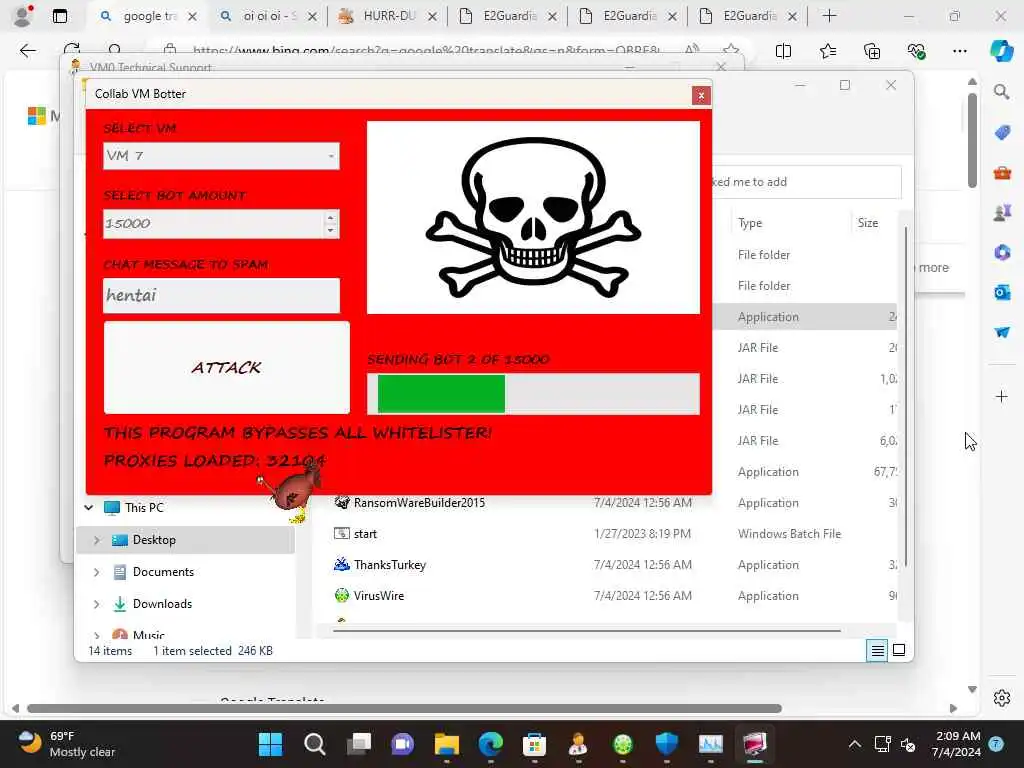The image size is (1024, 768).
Task: Open the Edge sidebar search icon
Action: [x=1002, y=92]
